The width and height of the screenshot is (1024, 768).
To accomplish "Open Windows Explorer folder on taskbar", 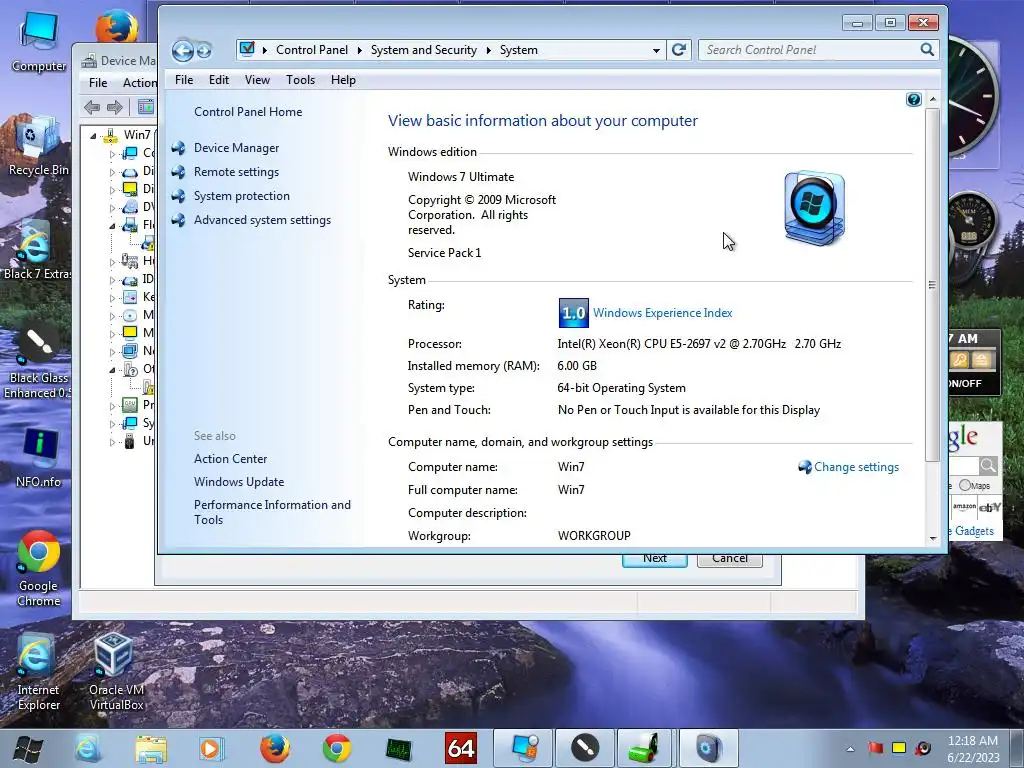I will click(x=151, y=748).
